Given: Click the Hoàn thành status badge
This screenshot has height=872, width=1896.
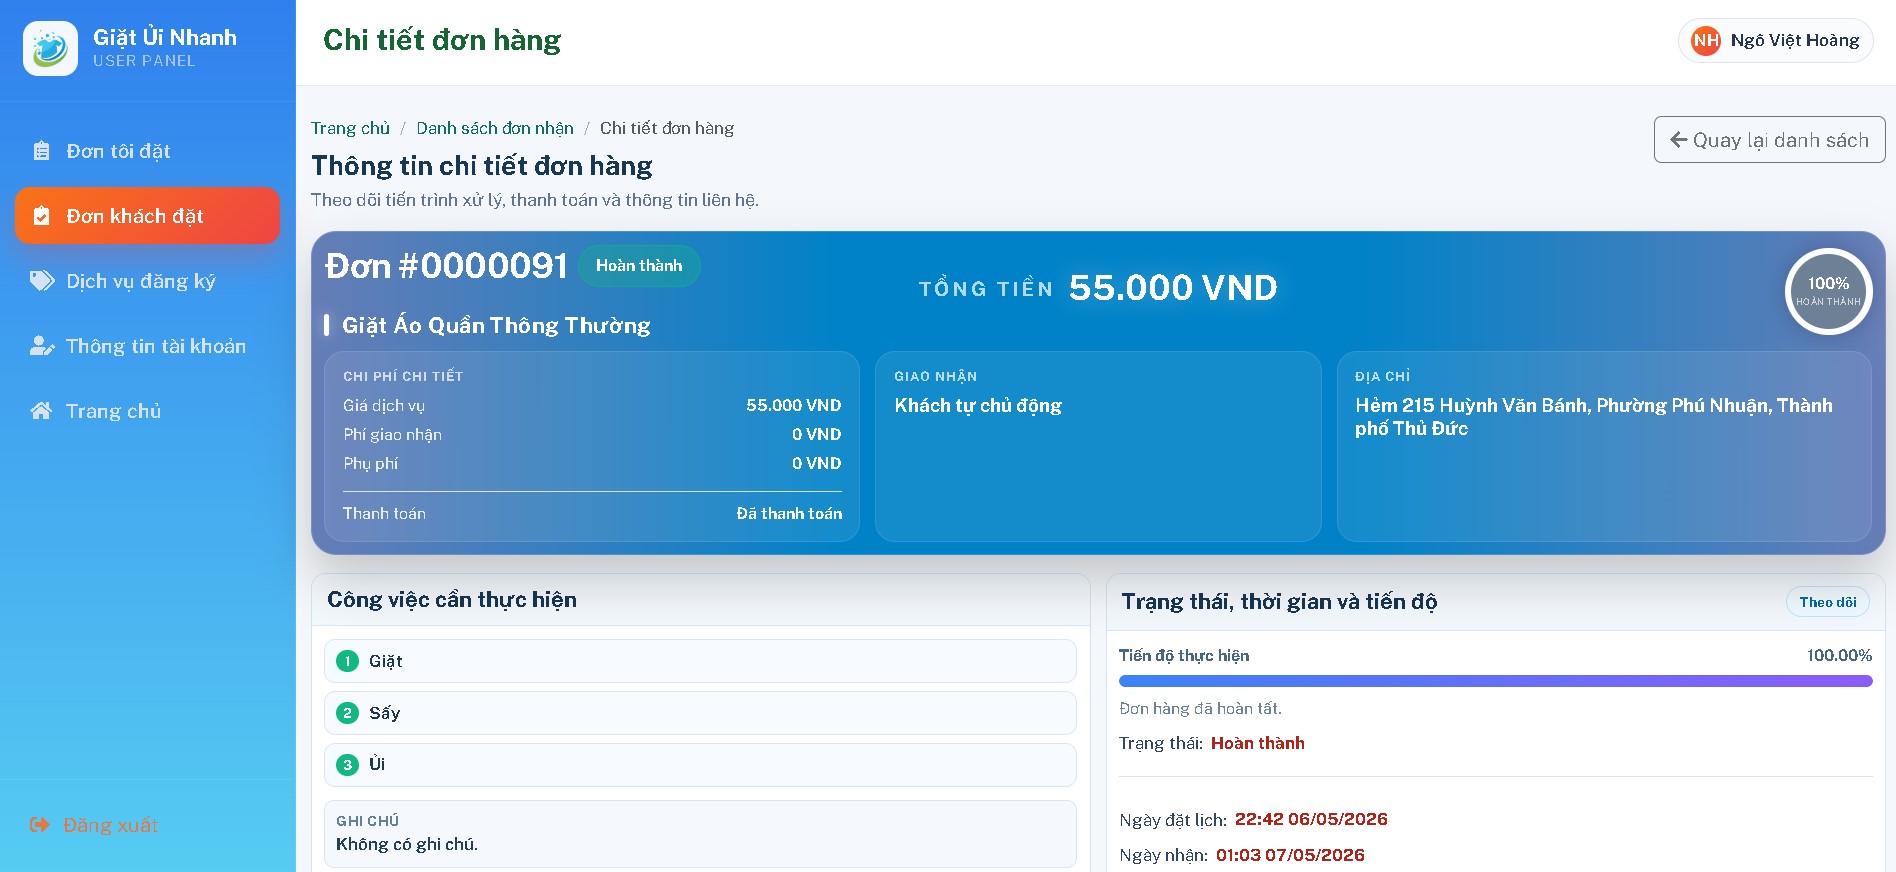Looking at the screenshot, I should (x=639, y=266).
